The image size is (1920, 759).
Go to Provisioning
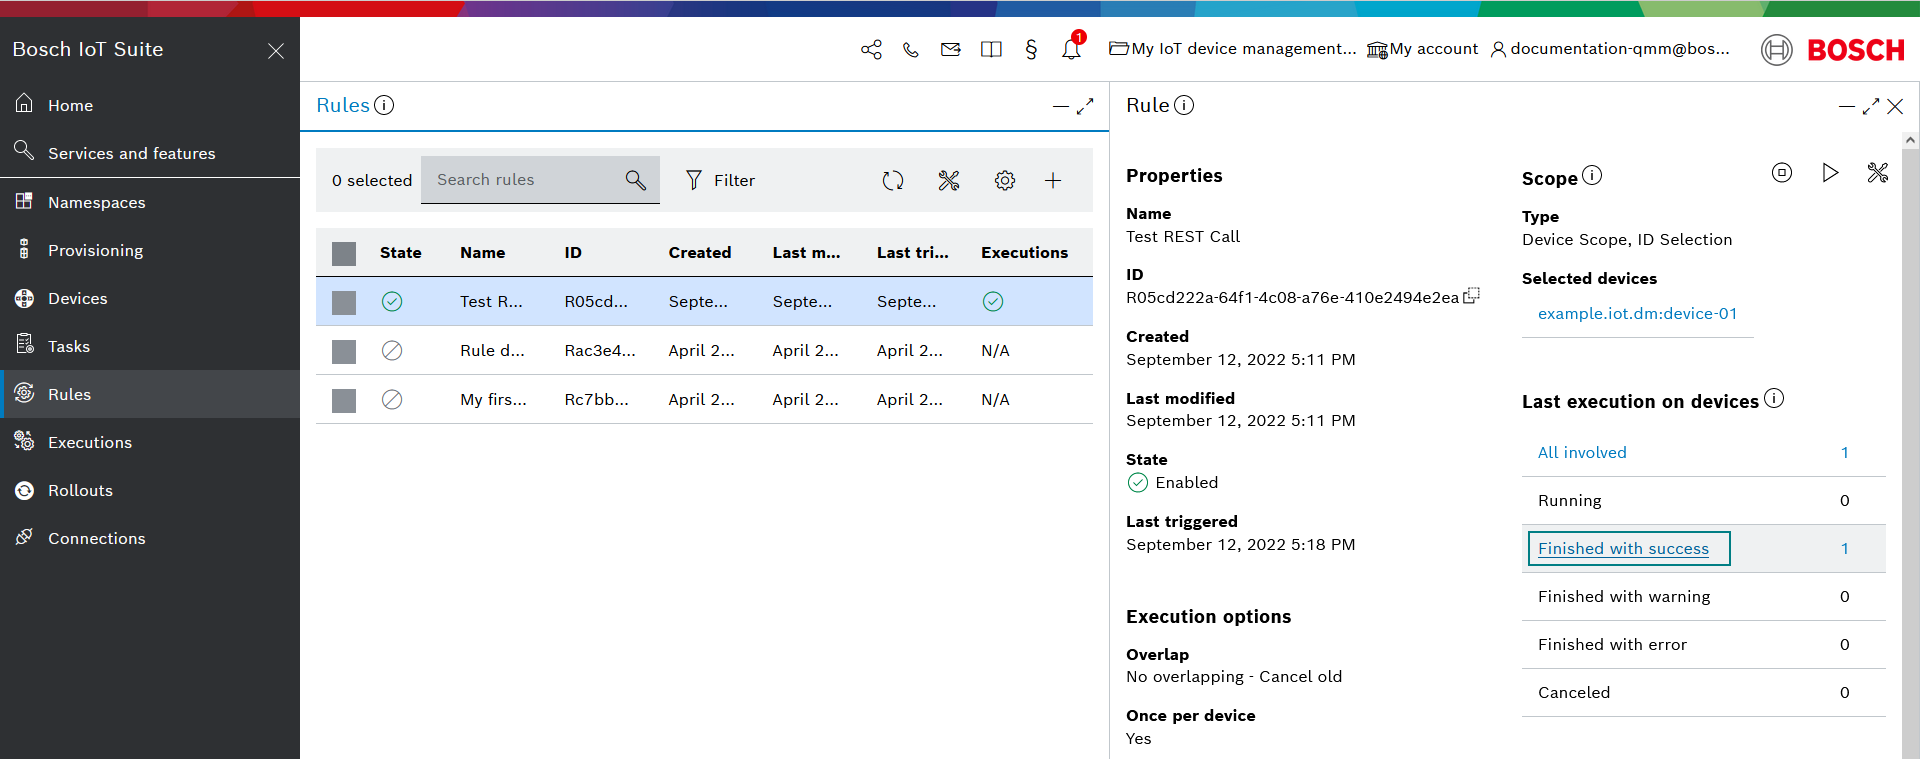pyautogui.click(x=150, y=250)
